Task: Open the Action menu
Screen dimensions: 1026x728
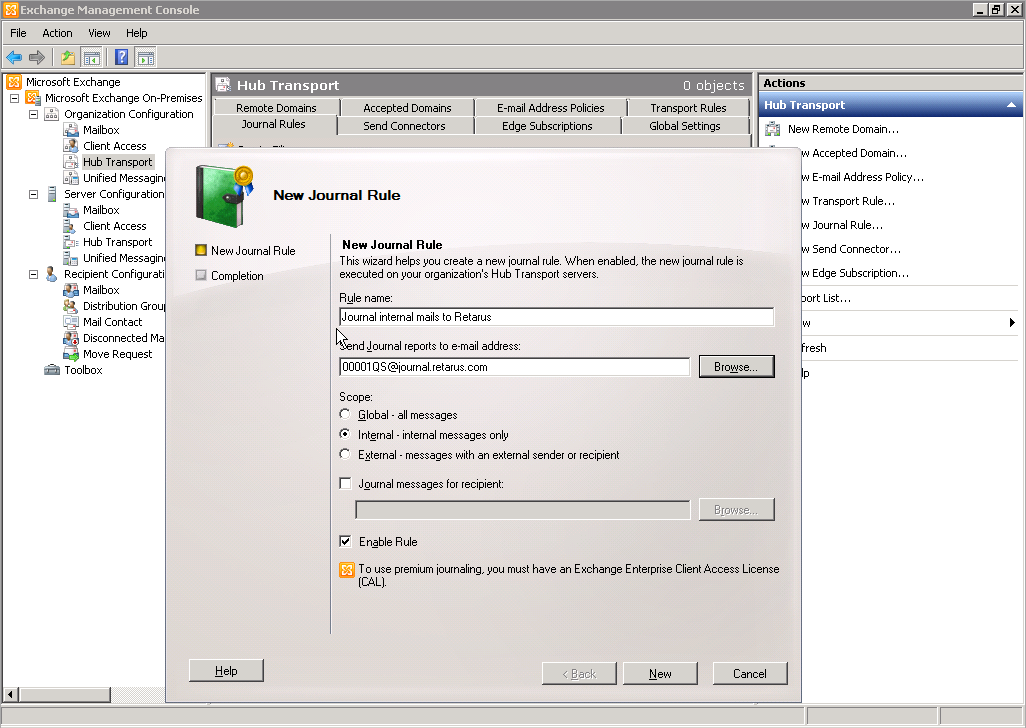Action: (57, 33)
